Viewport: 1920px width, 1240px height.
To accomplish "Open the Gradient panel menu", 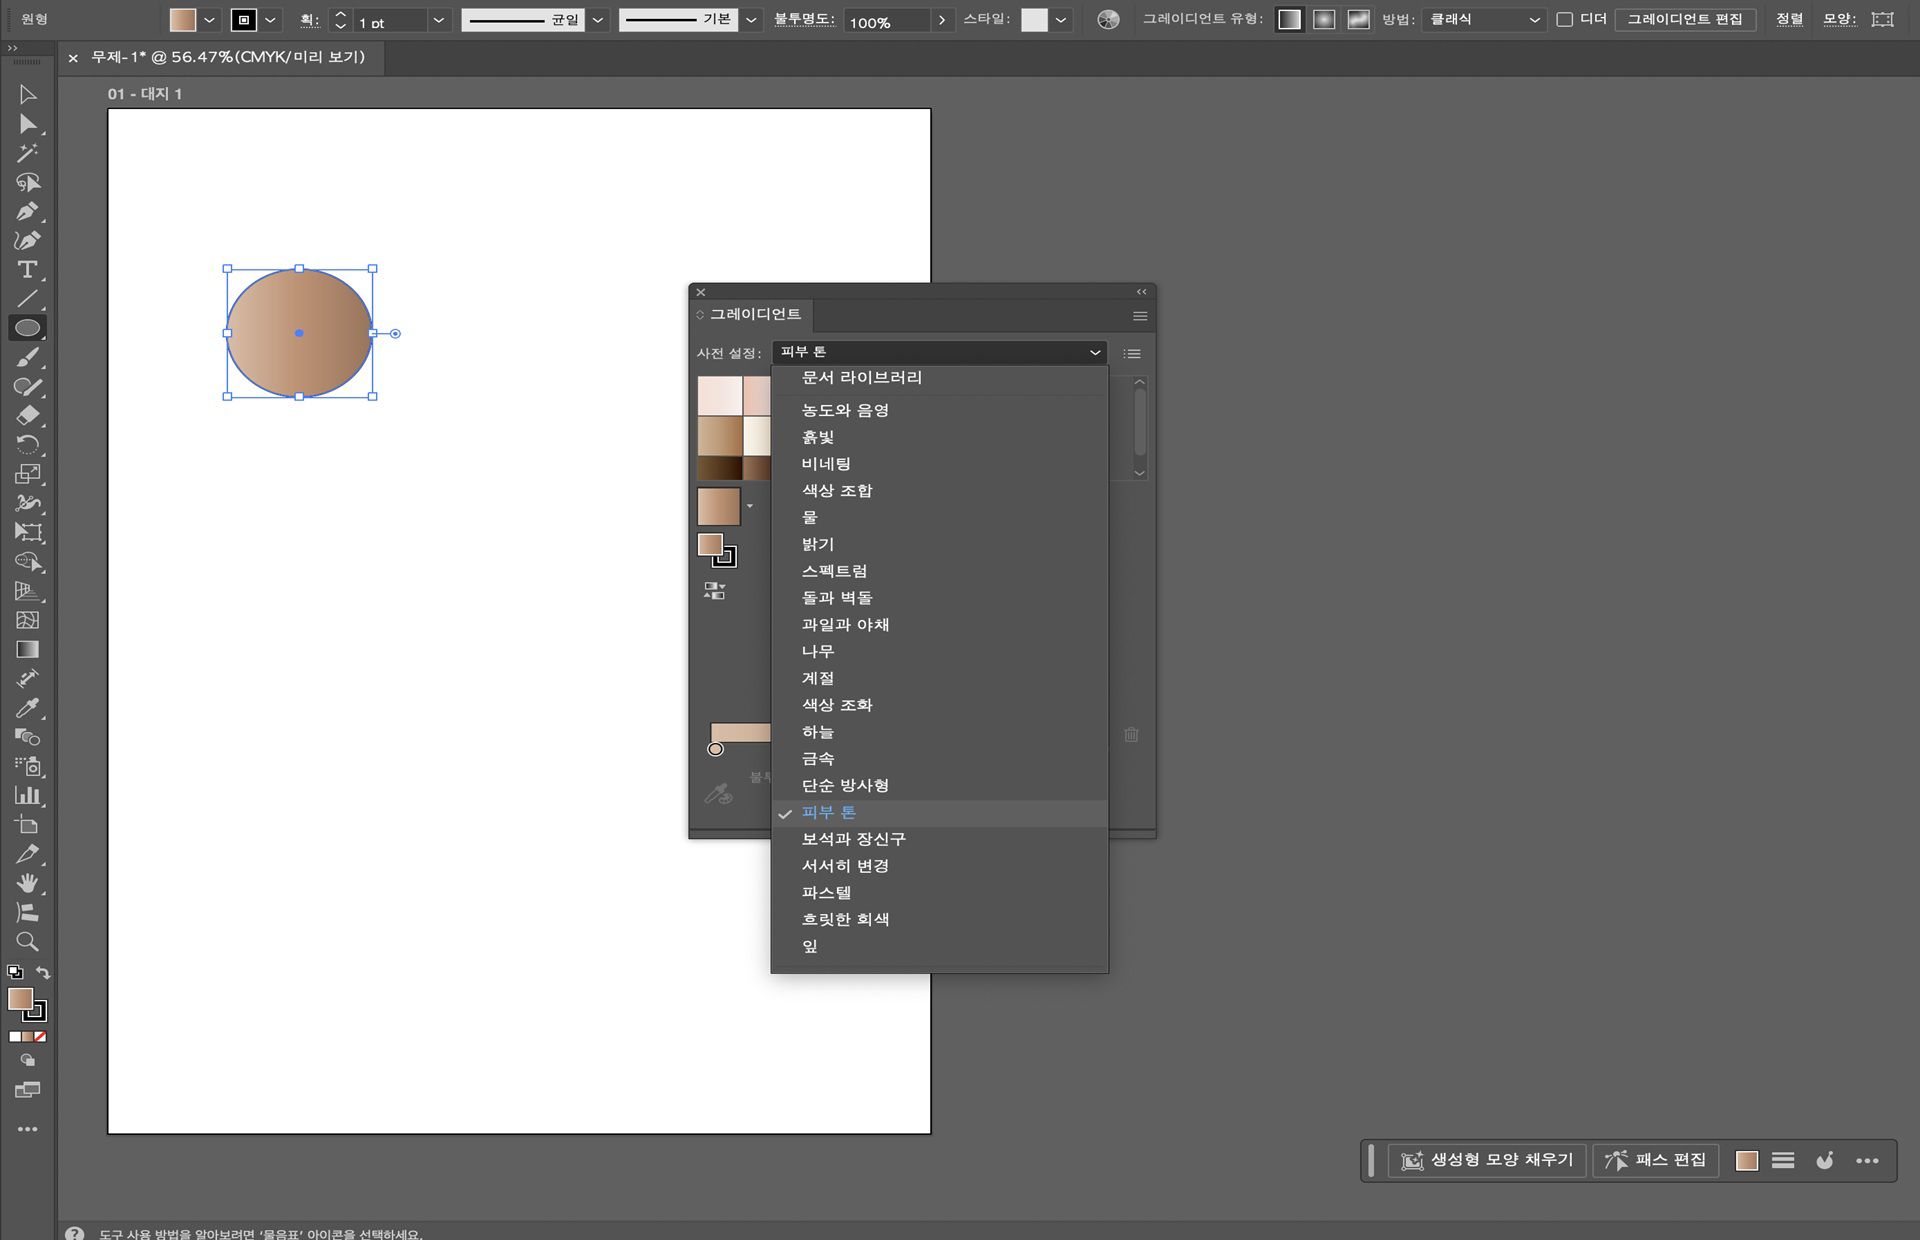I will (x=1139, y=316).
